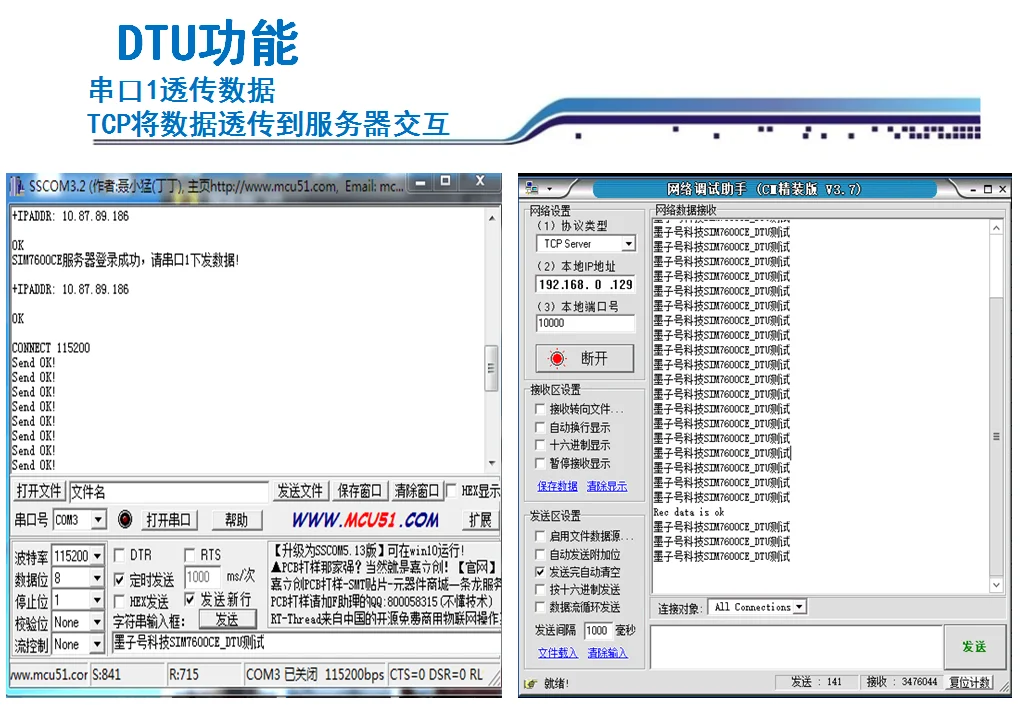Click the 保存数据 link

pyautogui.click(x=557, y=486)
